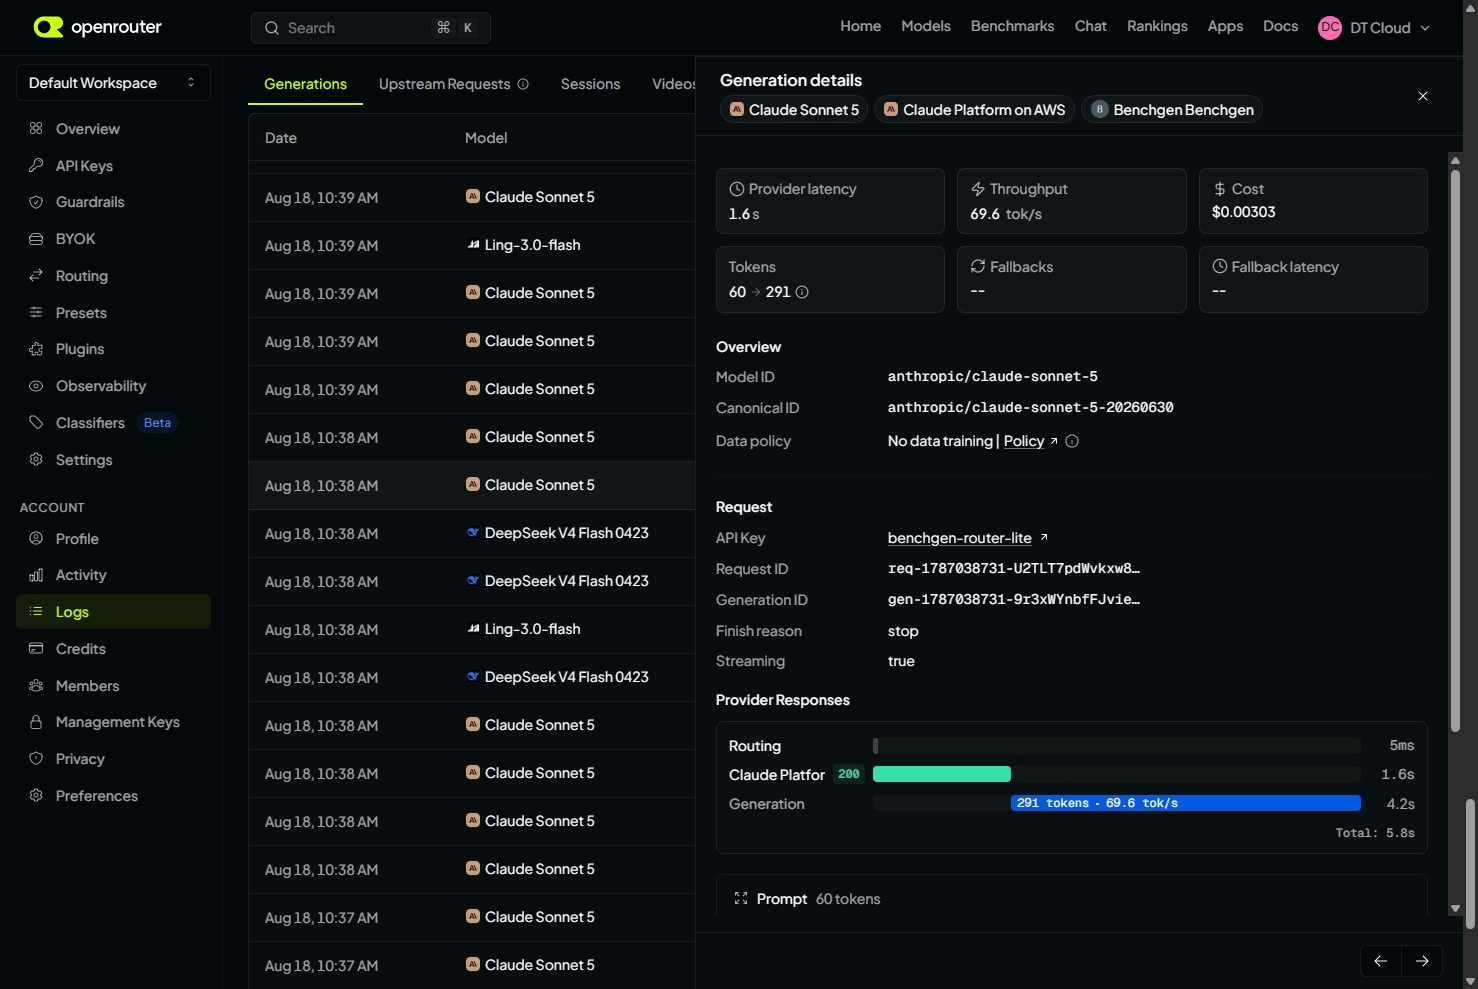Open Benchmarks in the top navigation

point(1012,26)
